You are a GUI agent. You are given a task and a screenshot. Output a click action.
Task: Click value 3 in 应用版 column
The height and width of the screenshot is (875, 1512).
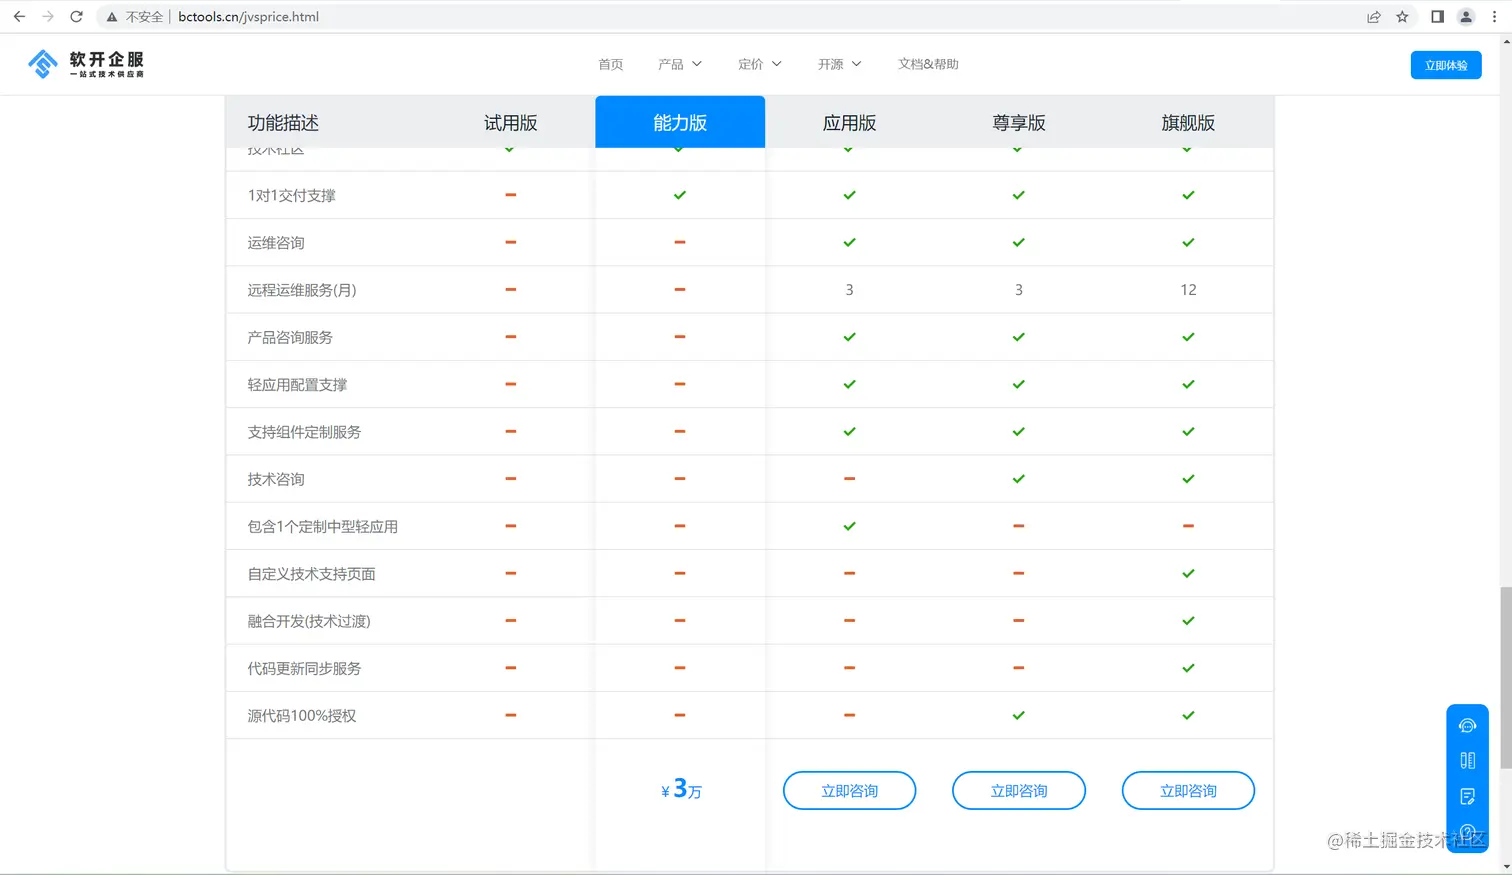click(x=849, y=290)
